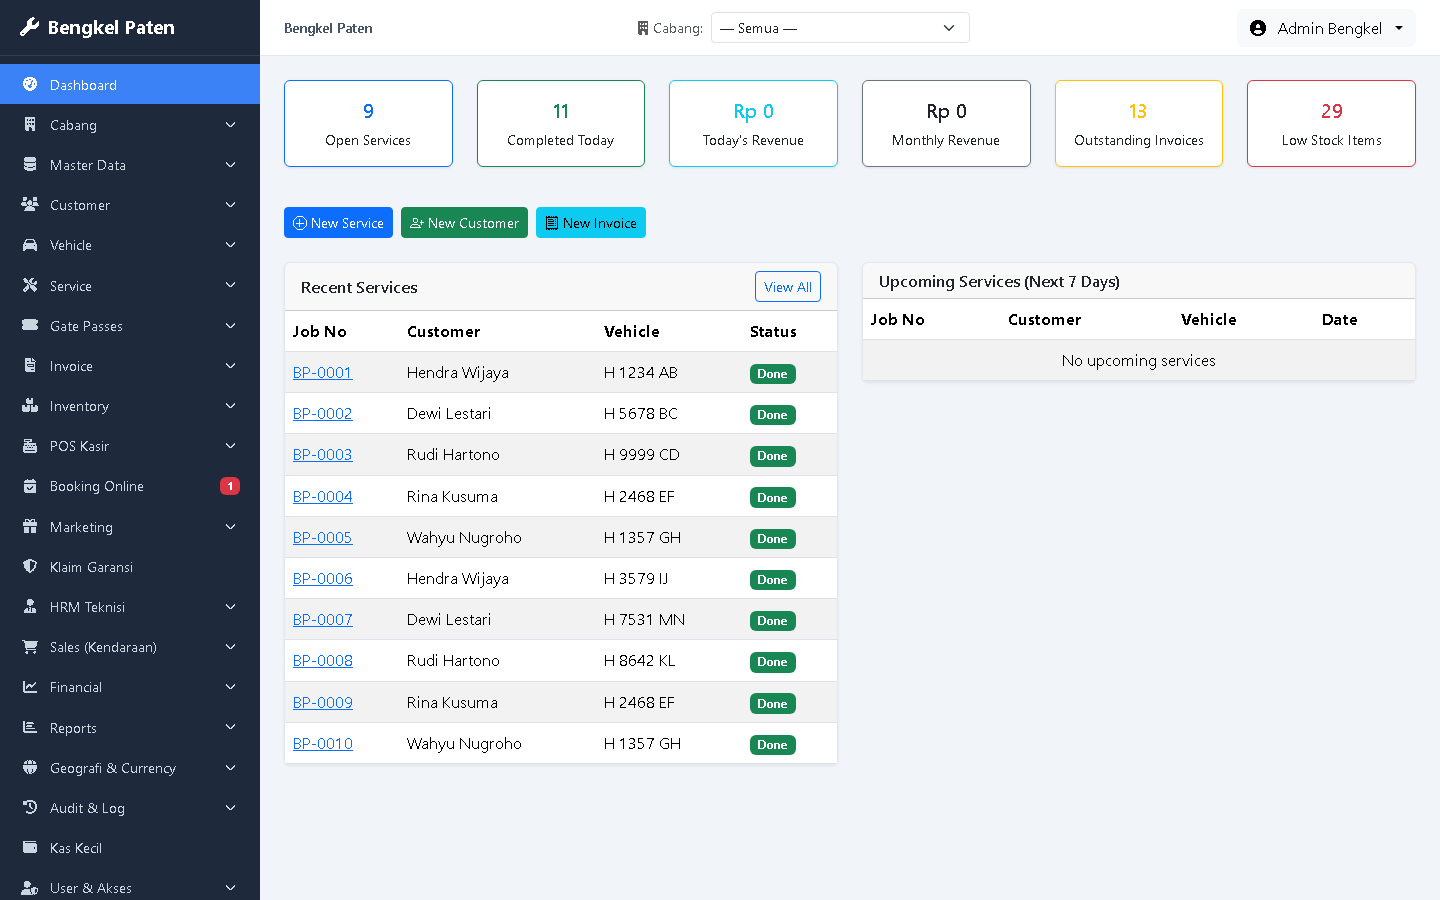The height and width of the screenshot is (900, 1440).
Task: Expand the Marketing sidebar chevron
Action: tap(231, 527)
